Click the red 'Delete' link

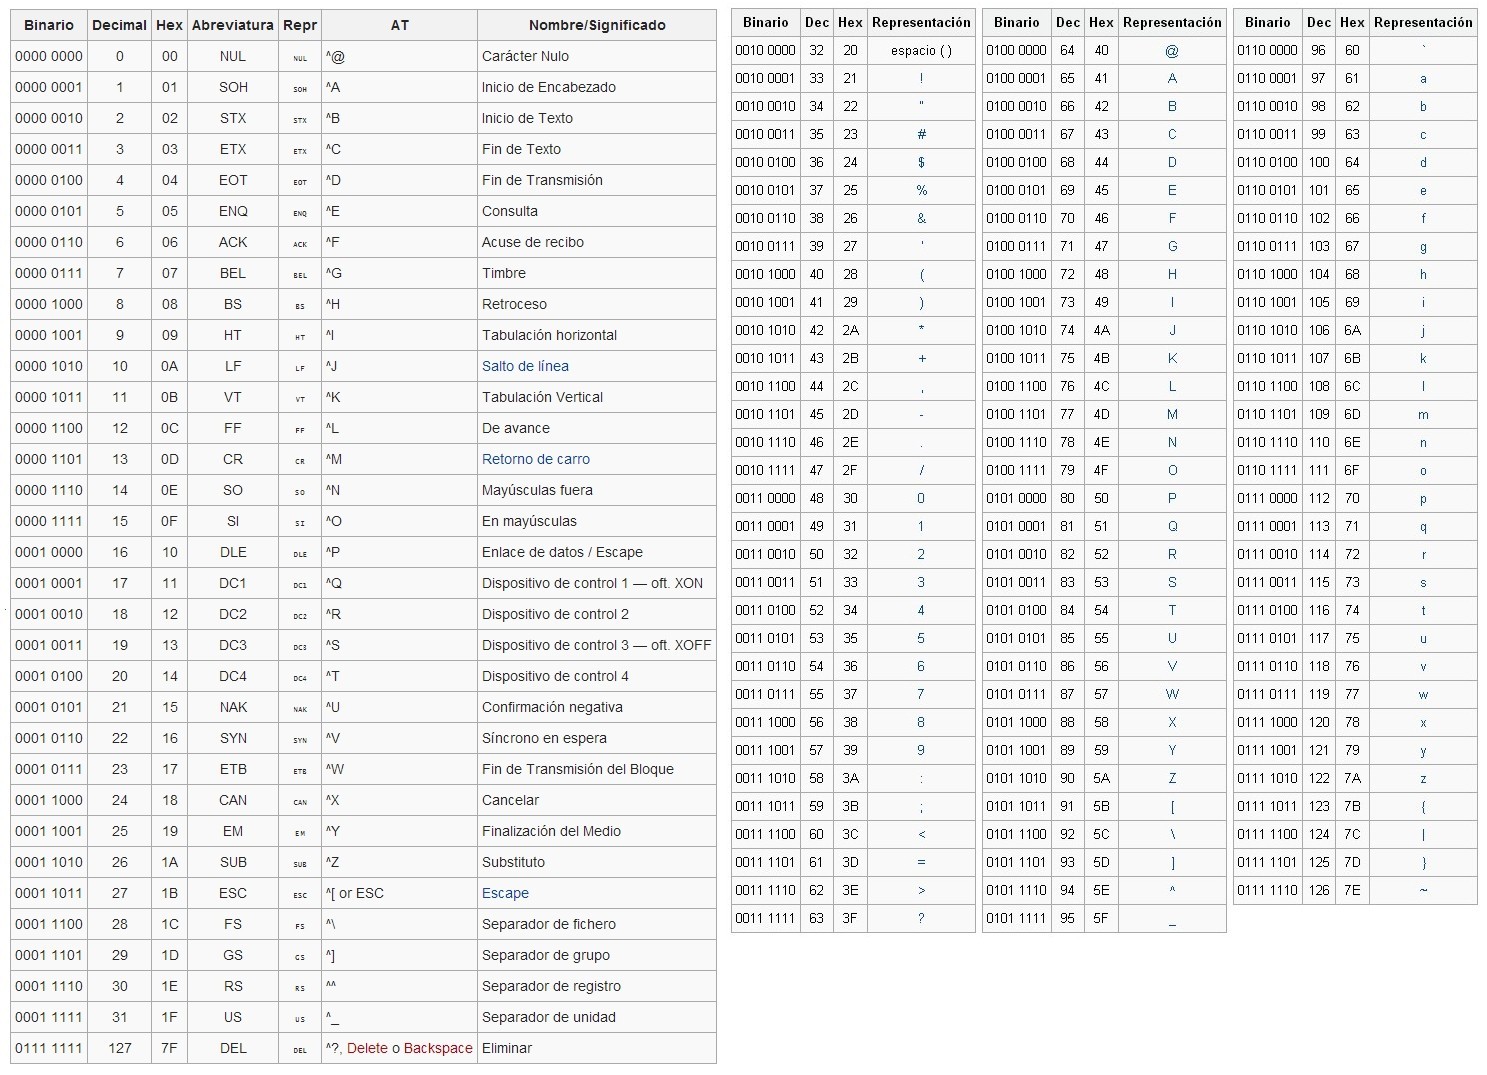coord(367,1048)
